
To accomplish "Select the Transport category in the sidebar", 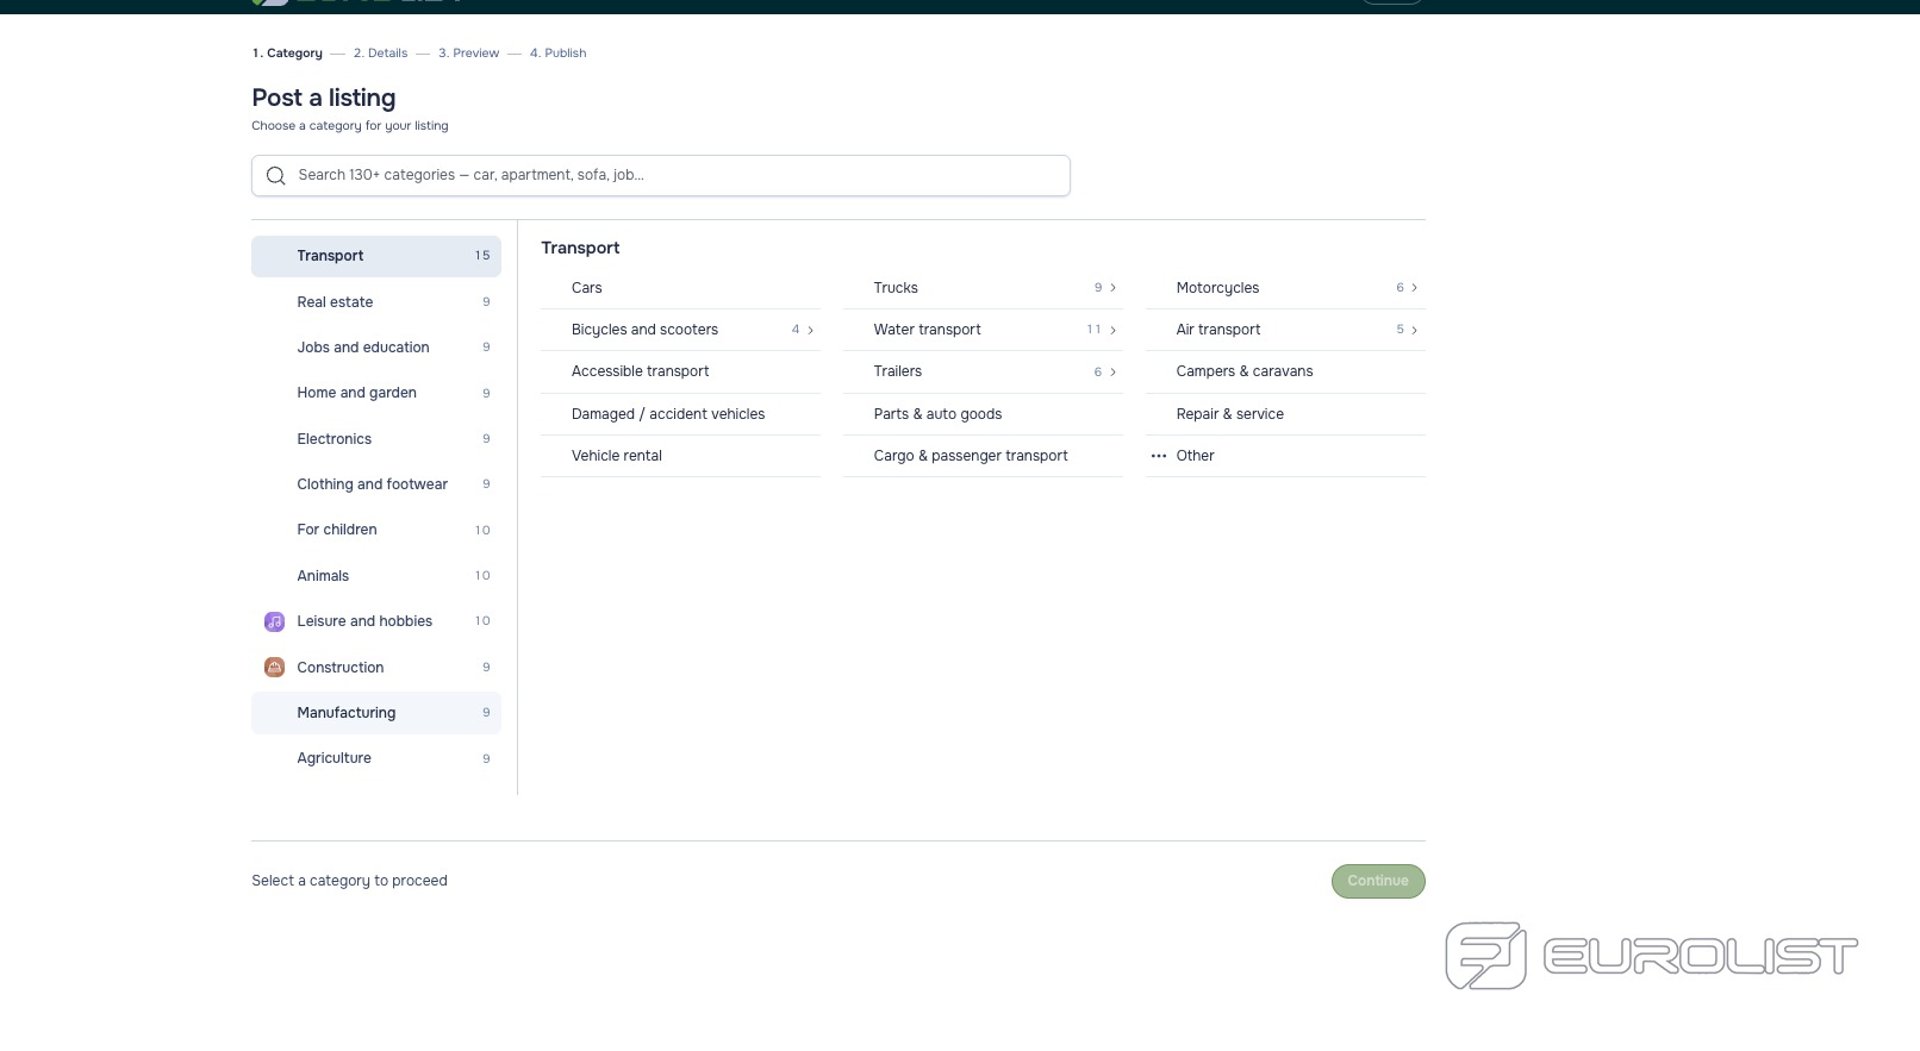I will (376, 256).
